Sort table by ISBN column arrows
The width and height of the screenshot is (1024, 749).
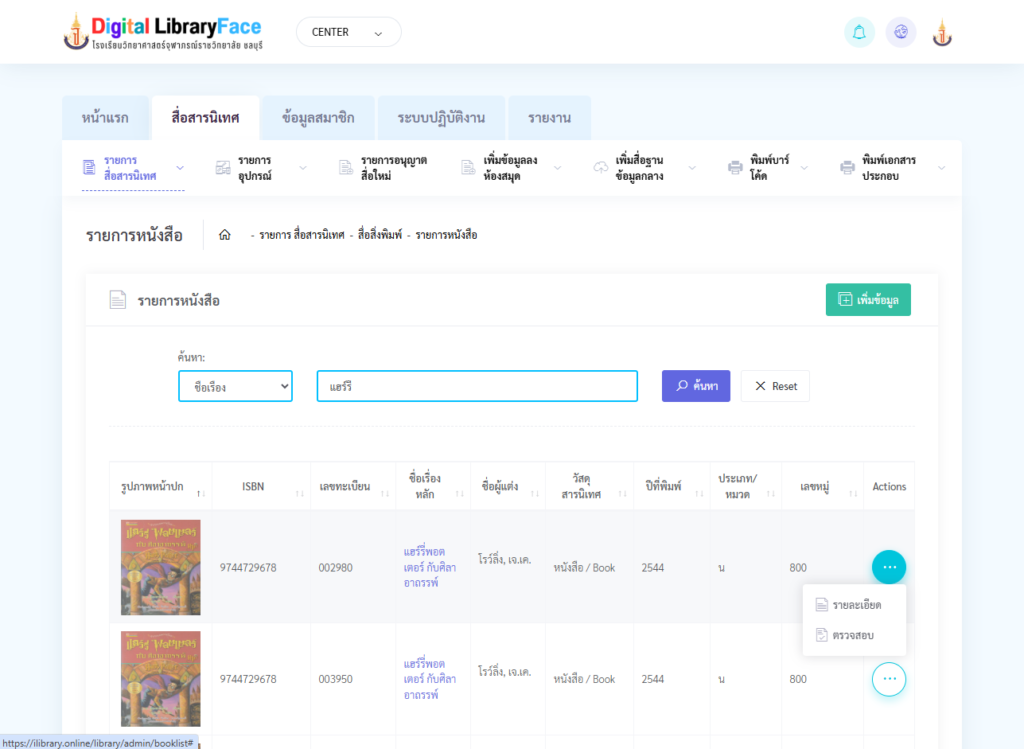[x=301, y=494]
